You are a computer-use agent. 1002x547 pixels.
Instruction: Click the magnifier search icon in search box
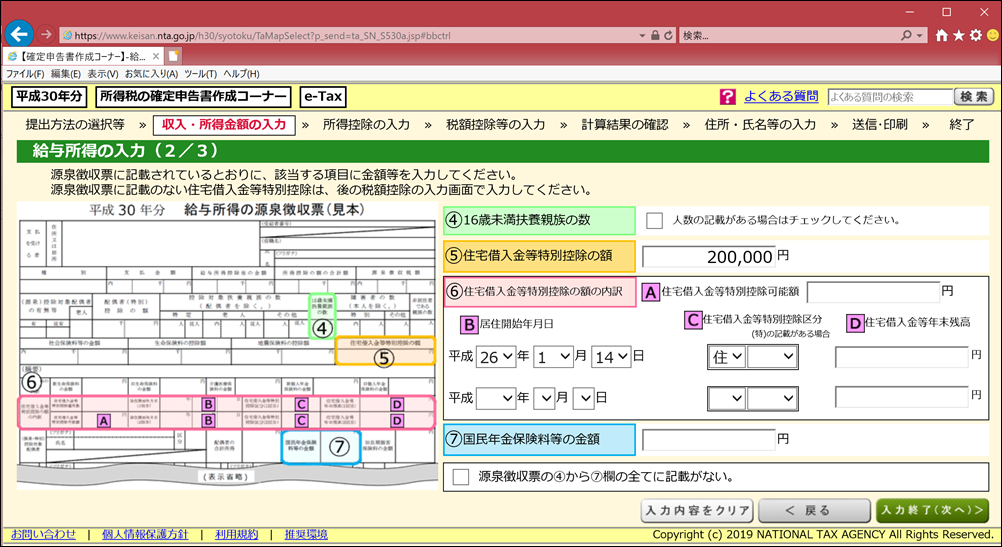click(x=906, y=36)
